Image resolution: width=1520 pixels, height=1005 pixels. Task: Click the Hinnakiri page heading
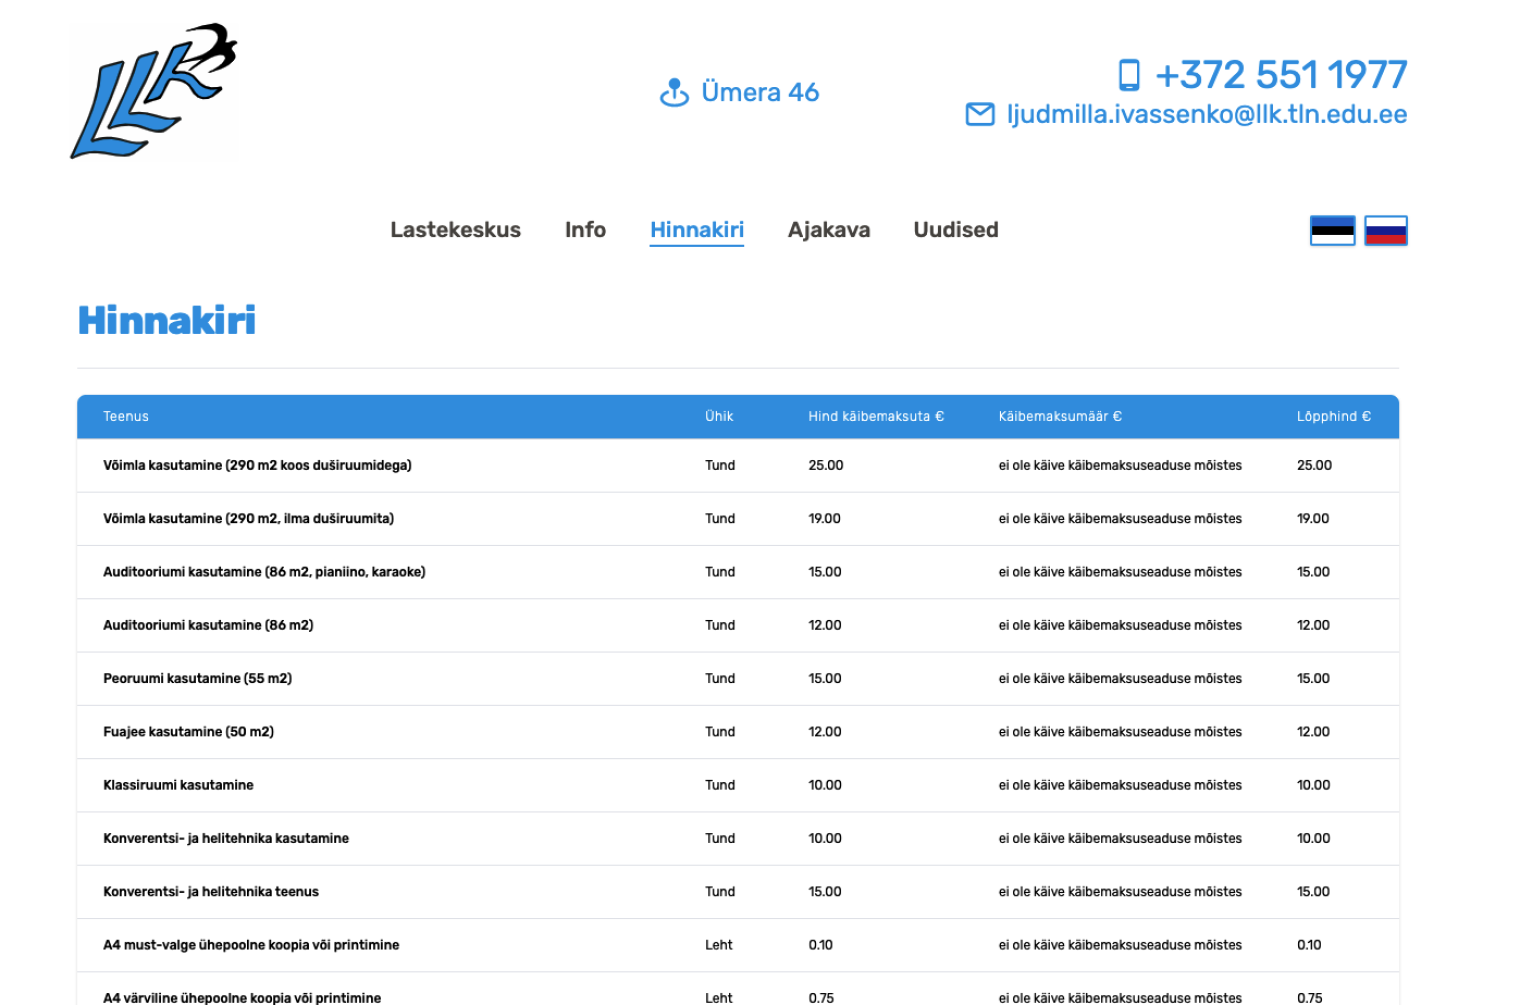click(166, 321)
